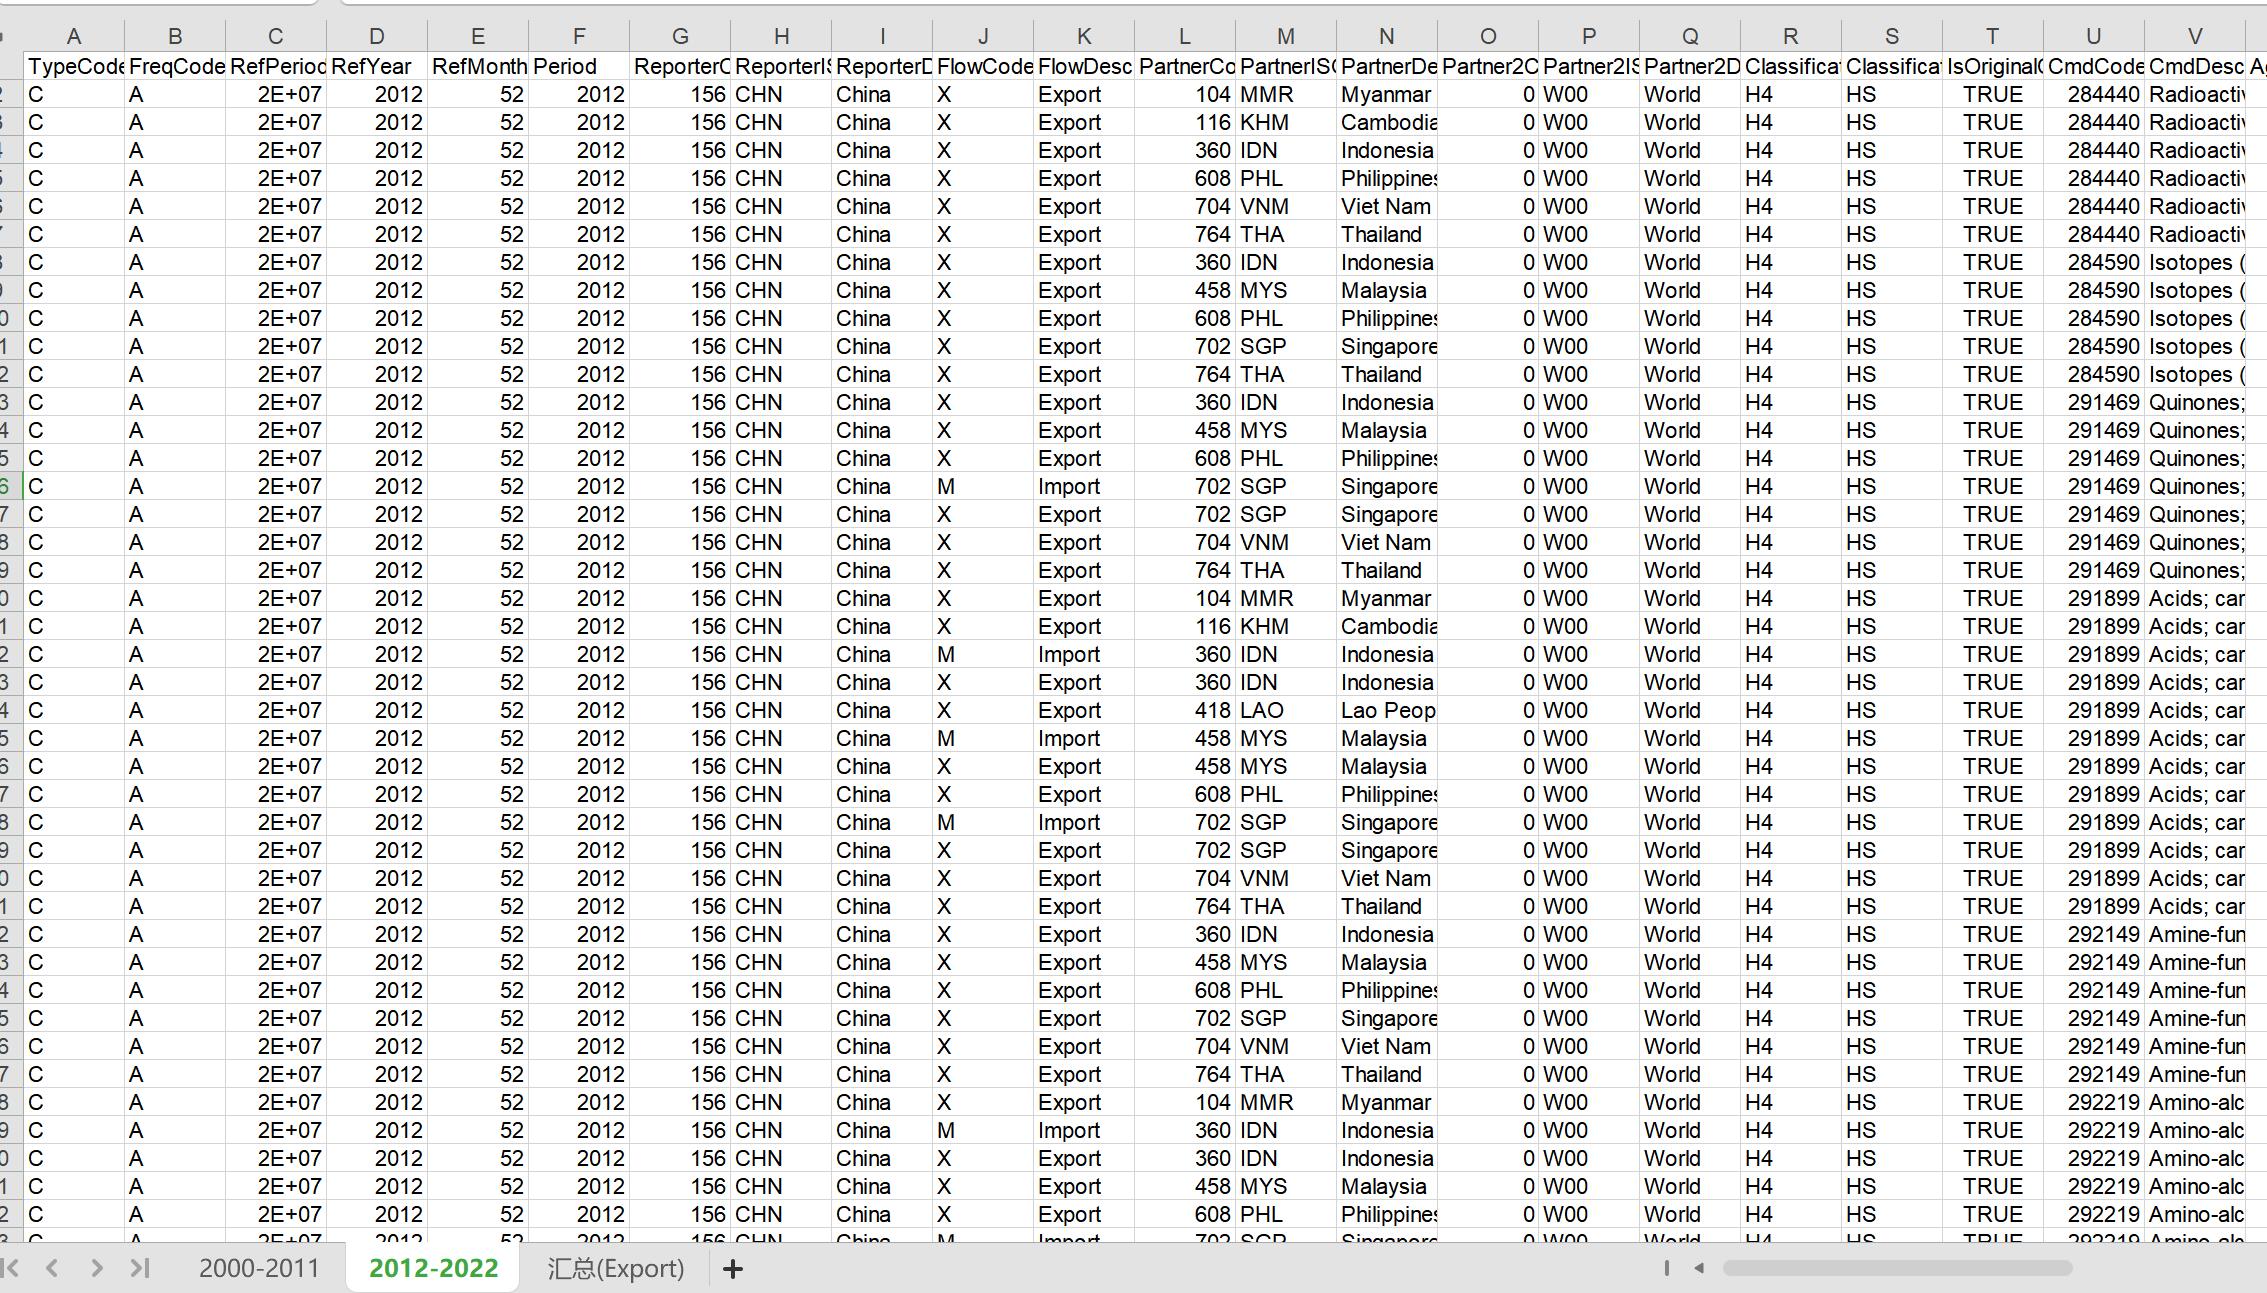Select column U header
Viewport: 2267px width, 1293px height.
pos(2093,37)
